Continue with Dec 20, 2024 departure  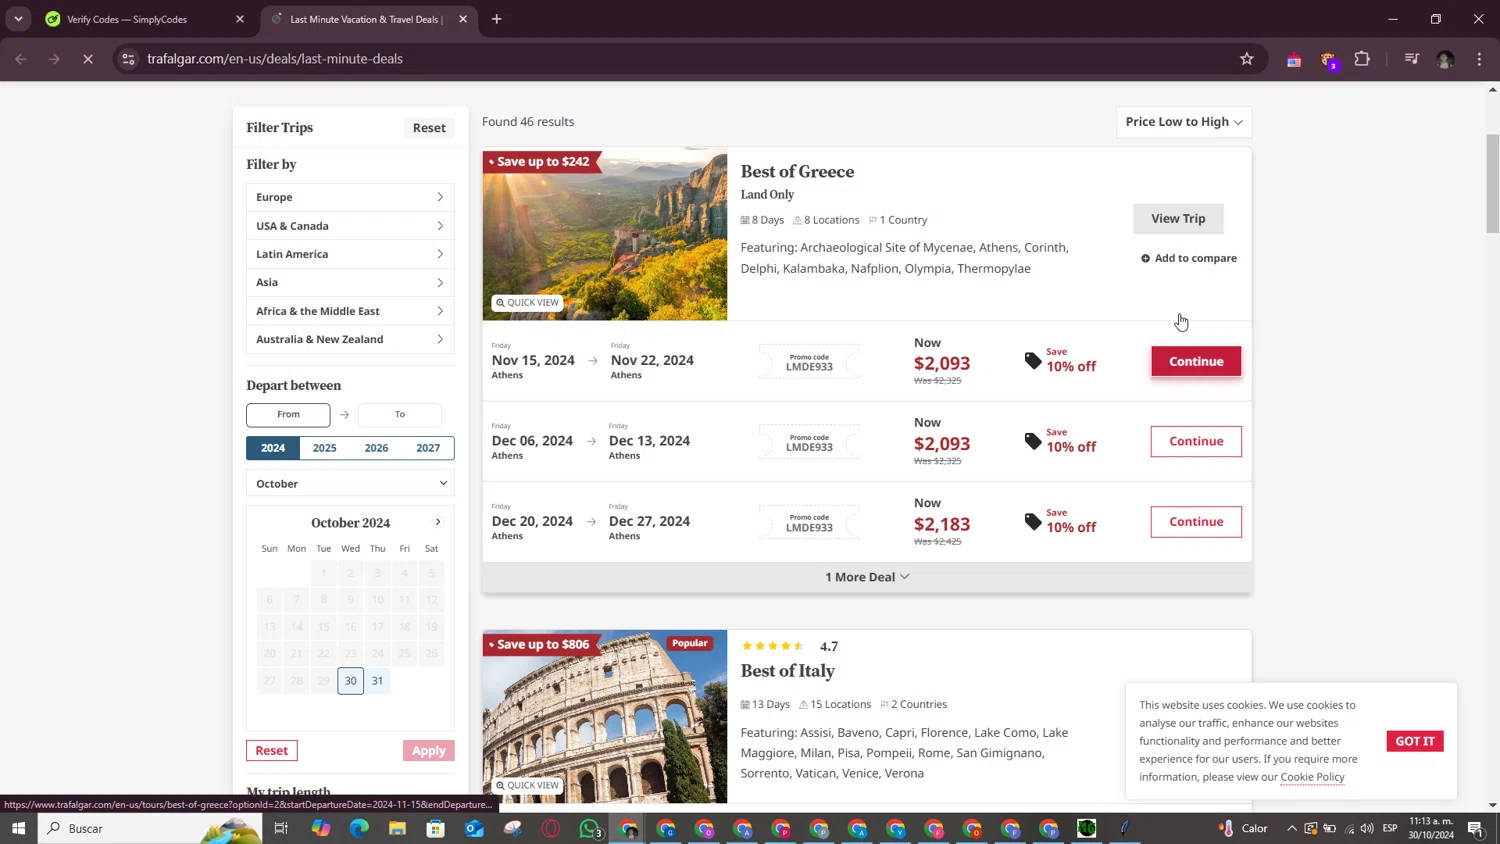1196,522
